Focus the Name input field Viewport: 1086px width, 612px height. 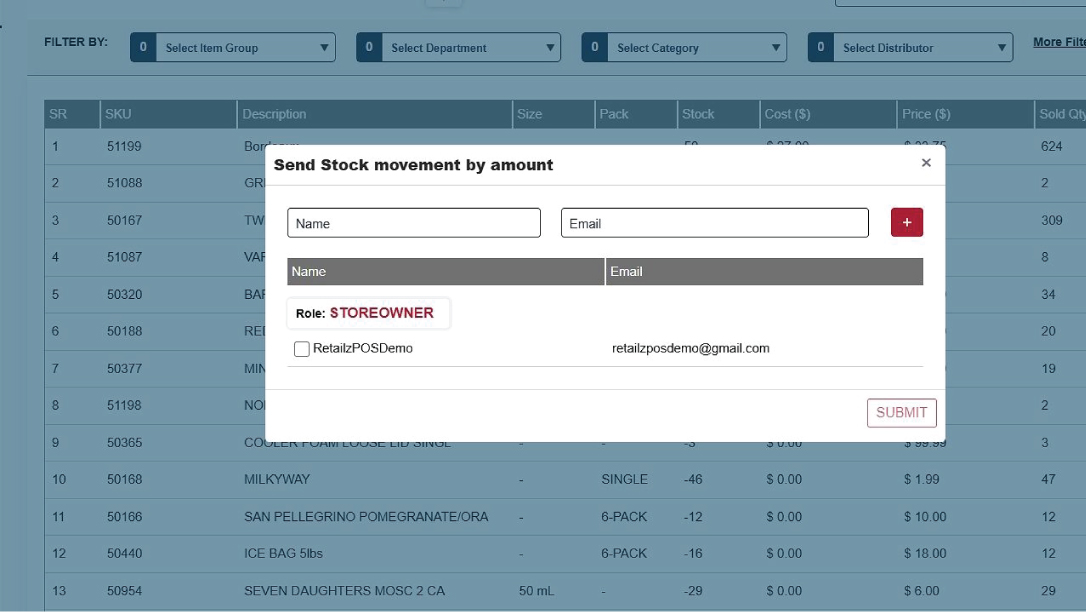click(413, 223)
